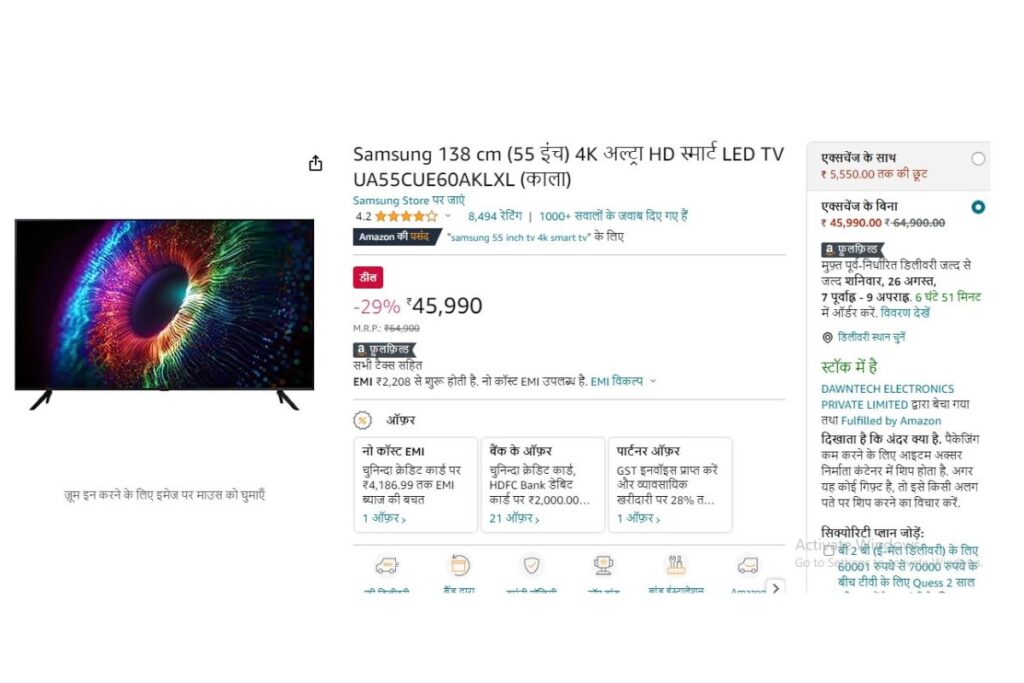Click the top brand trophy icon
Image resolution: width=1024 pixels, height=683 pixels.
(603, 565)
